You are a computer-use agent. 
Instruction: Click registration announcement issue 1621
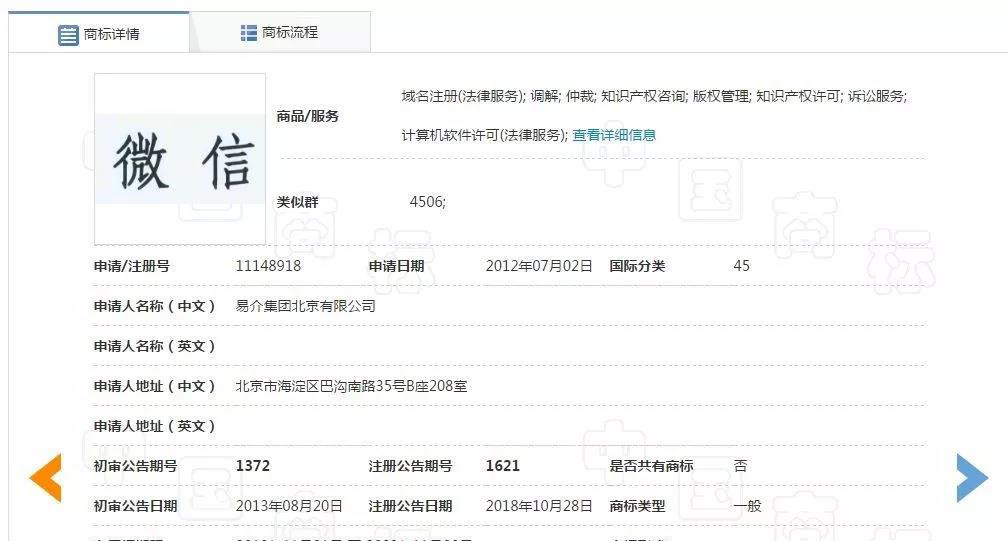(503, 466)
